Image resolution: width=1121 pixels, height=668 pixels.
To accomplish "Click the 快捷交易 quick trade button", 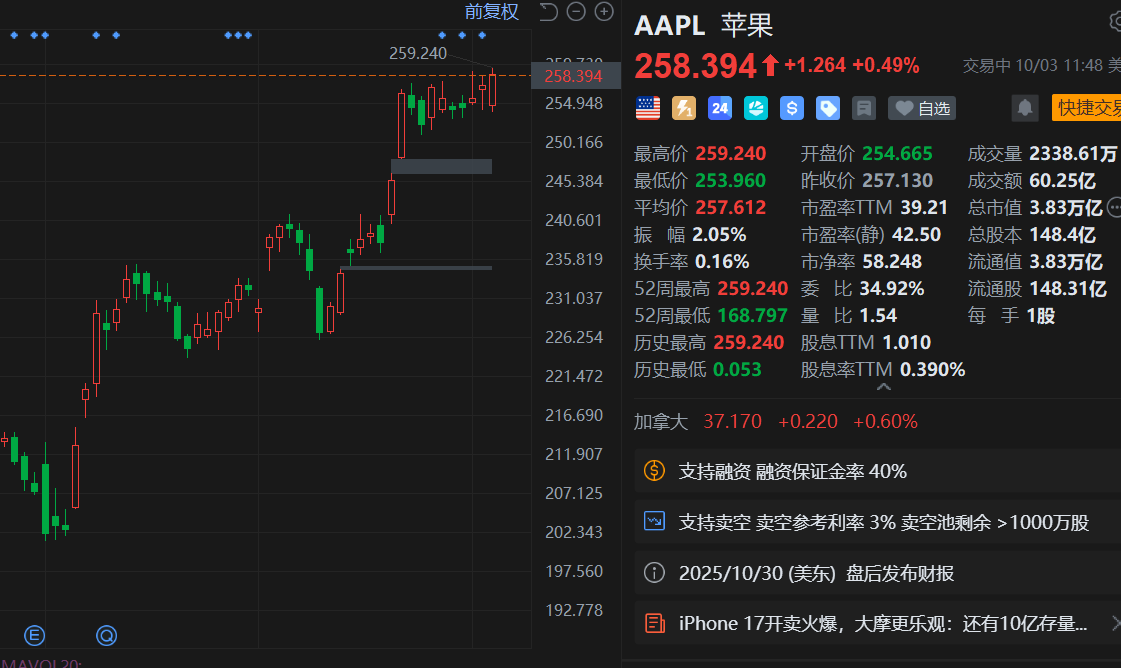I will click(1088, 108).
